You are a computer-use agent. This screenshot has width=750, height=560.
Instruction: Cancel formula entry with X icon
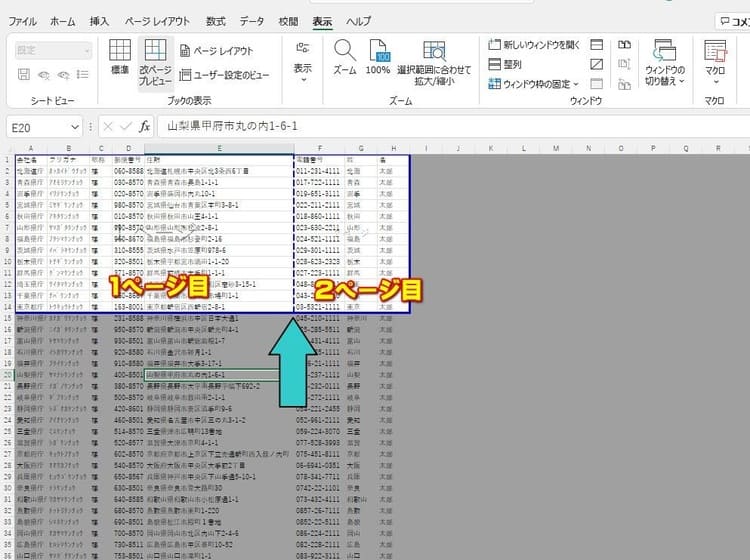pos(108,127)
